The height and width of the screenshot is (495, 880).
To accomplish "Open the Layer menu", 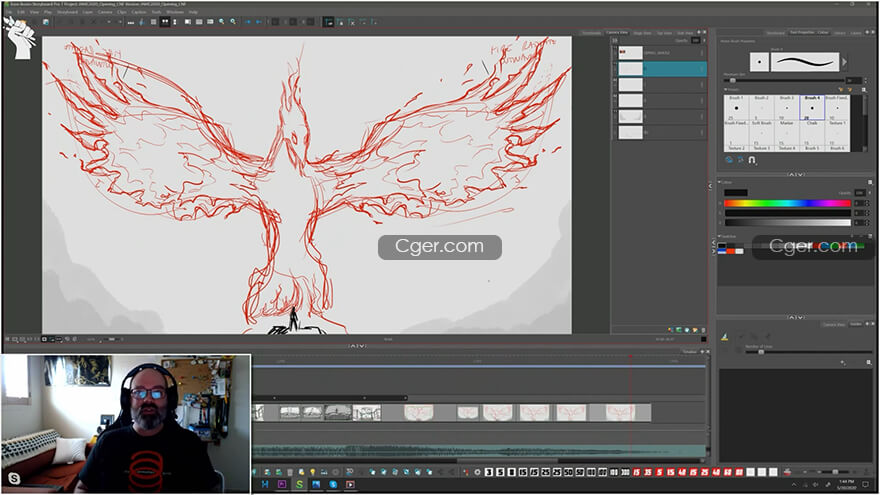I will coord(88,12).
